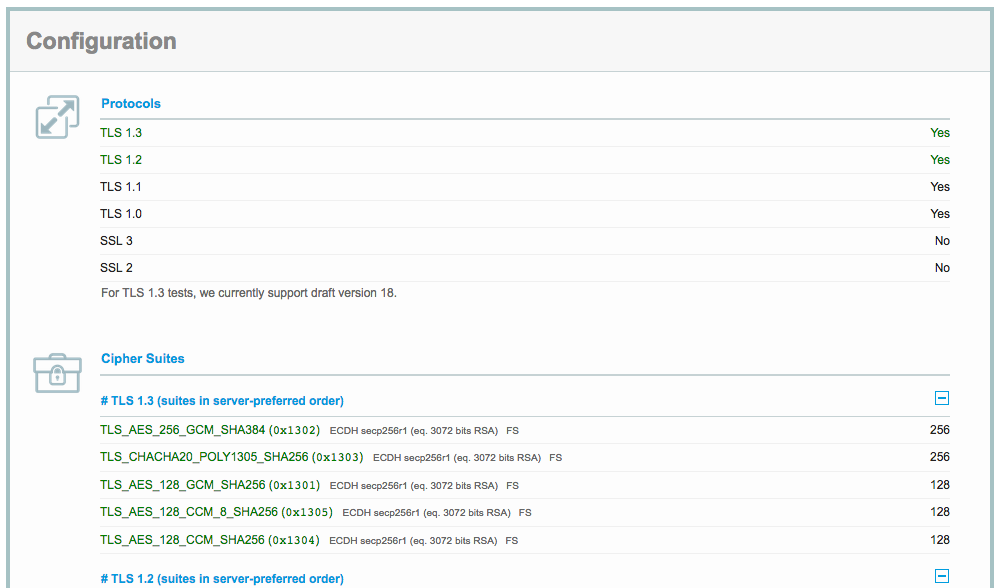Select the TLS 1.3 protocol row
The image size is (1000, 588).
525,133
